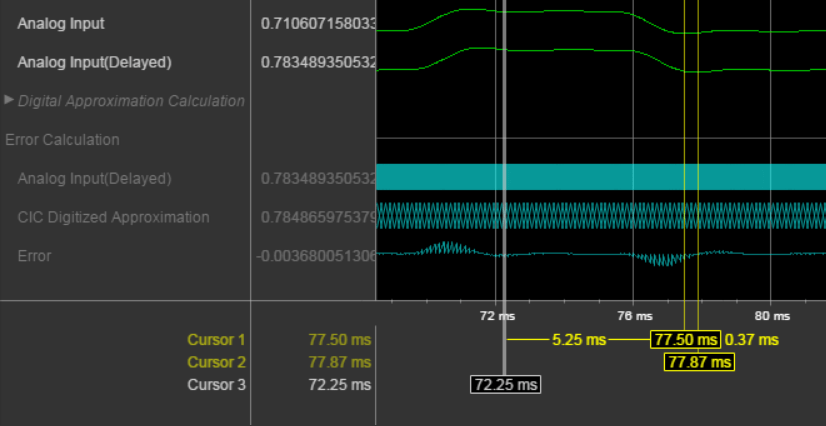This screenshot has width=826, height=426.
Task: Click the 0.37 ms delta measurement label
Action: [x=751, y=340]
